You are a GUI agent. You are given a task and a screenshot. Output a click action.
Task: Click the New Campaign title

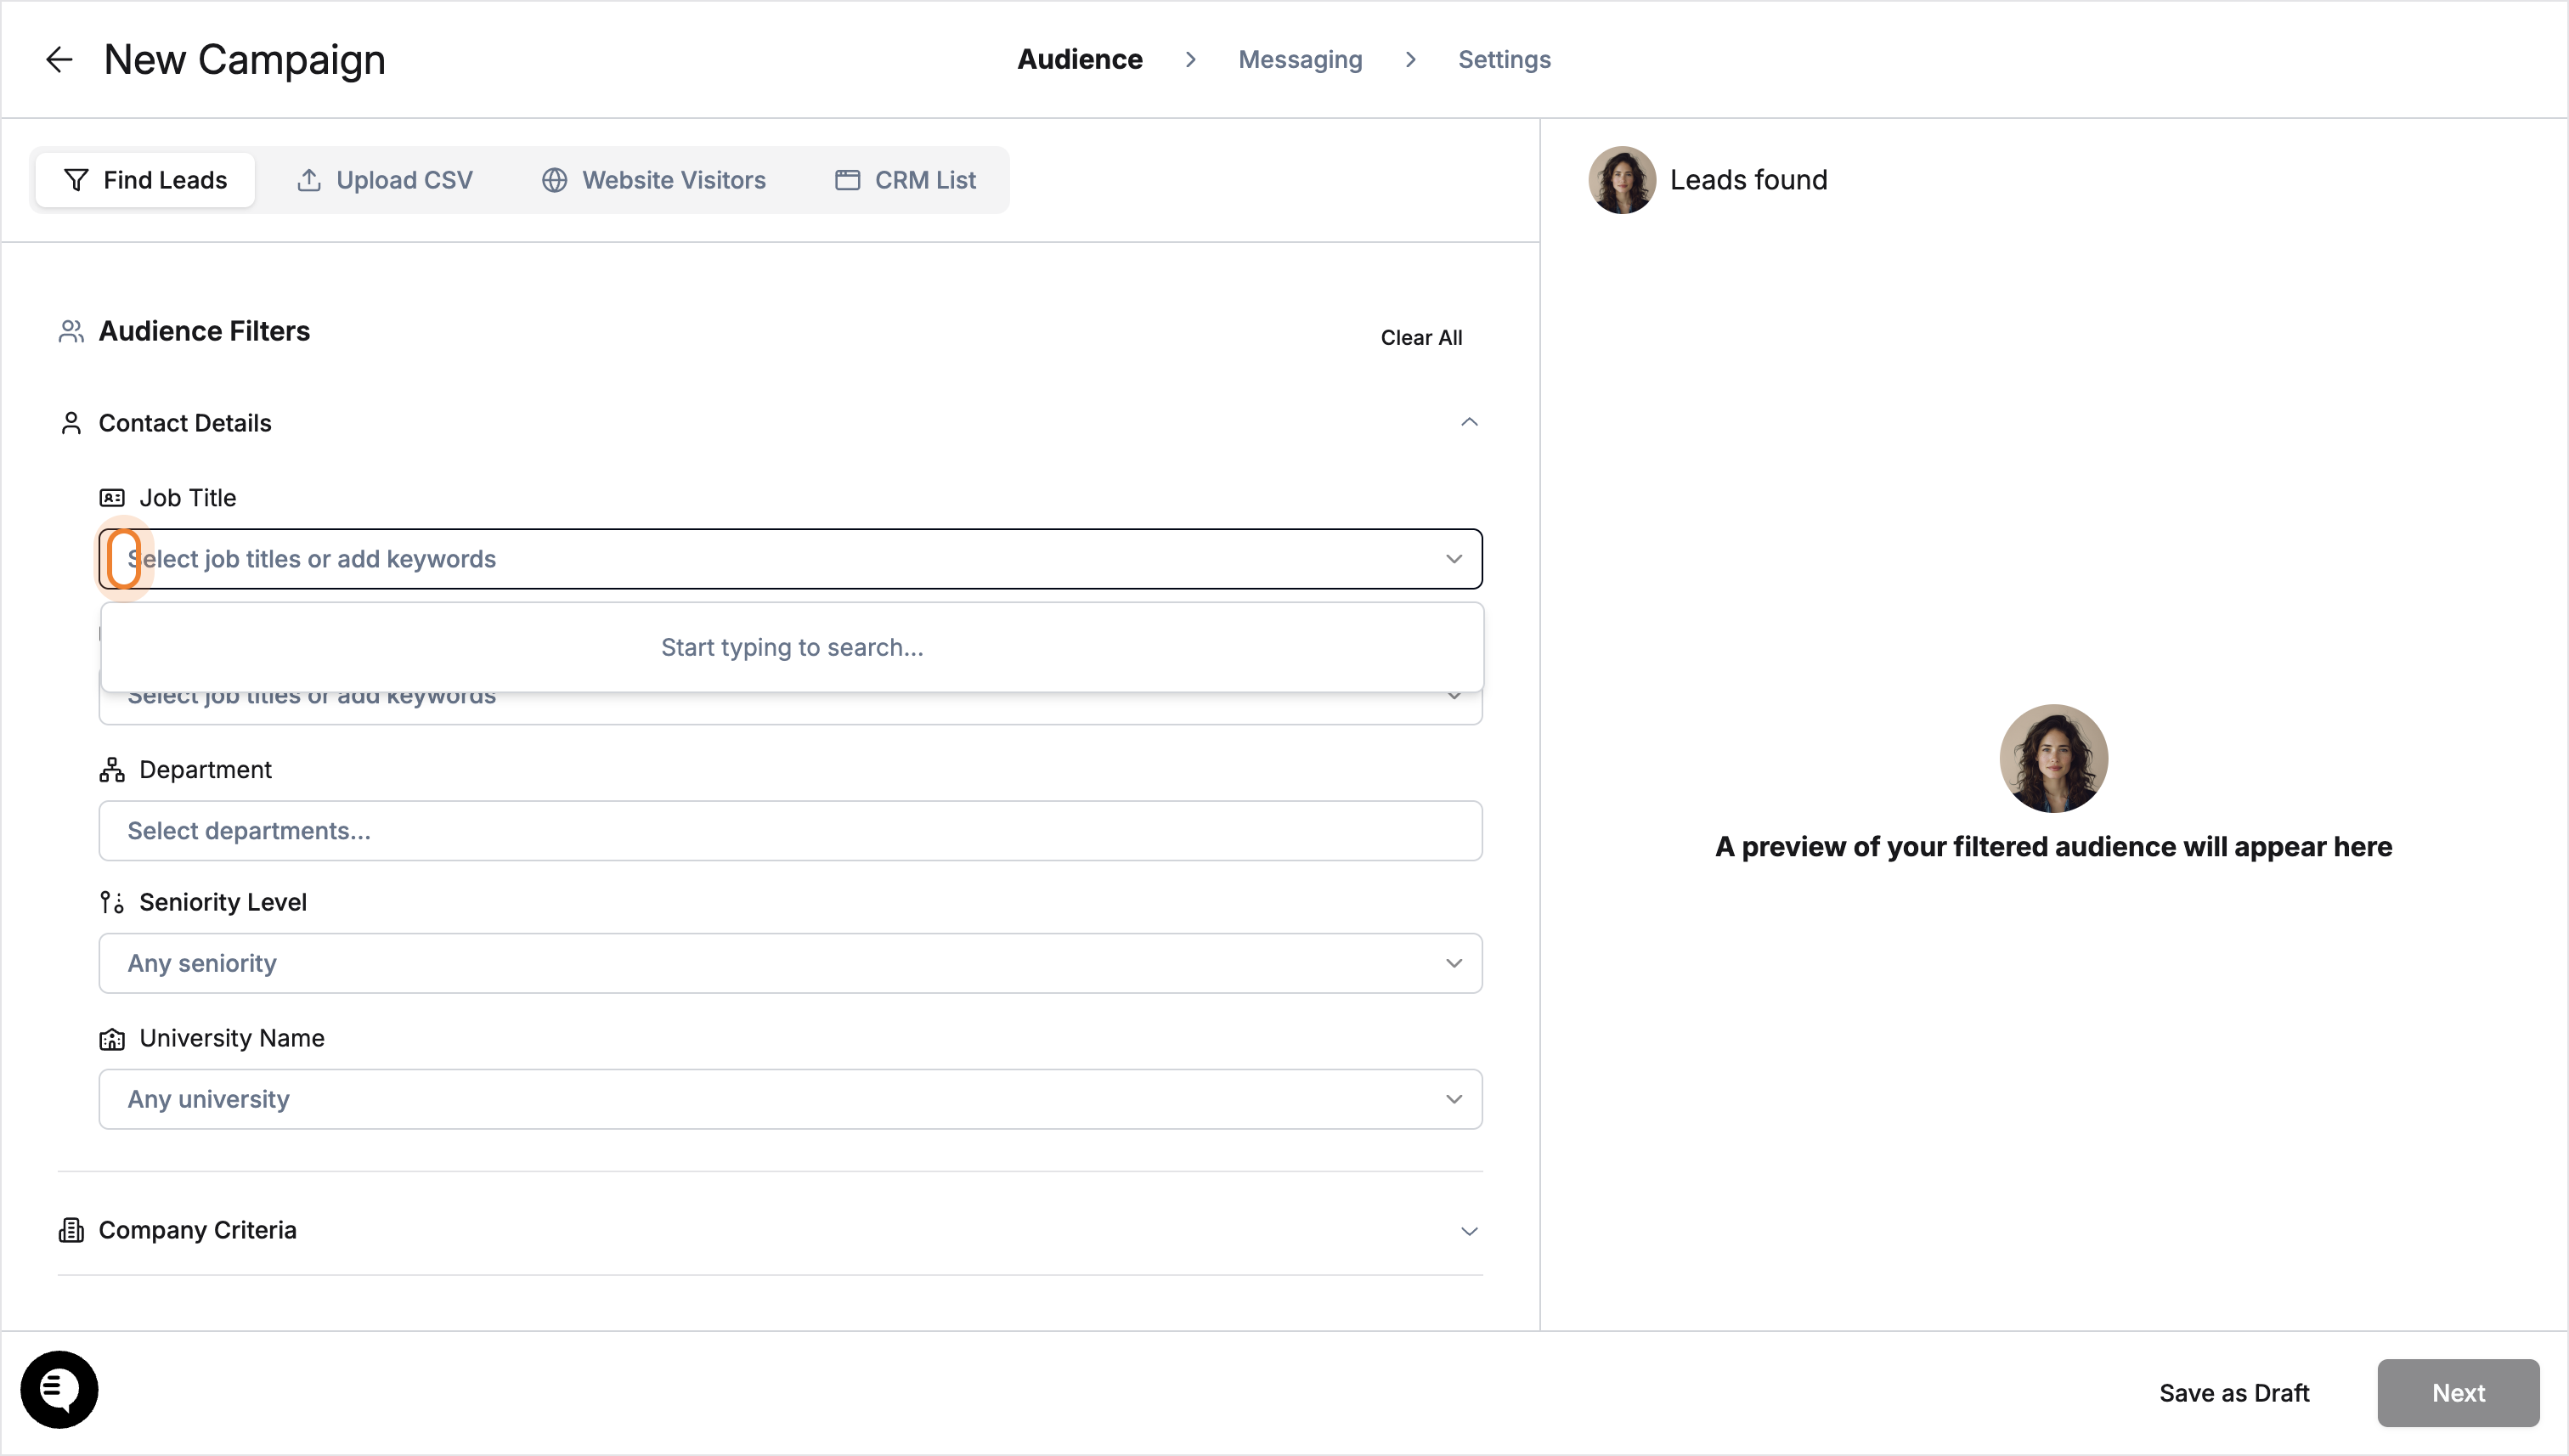click(245, 60)
